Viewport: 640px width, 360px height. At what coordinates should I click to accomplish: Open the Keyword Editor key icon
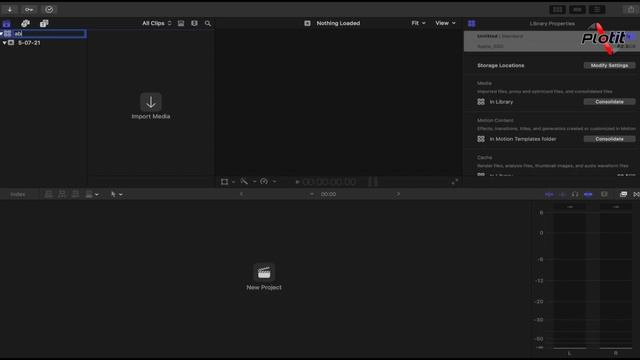tap(29, 9)
